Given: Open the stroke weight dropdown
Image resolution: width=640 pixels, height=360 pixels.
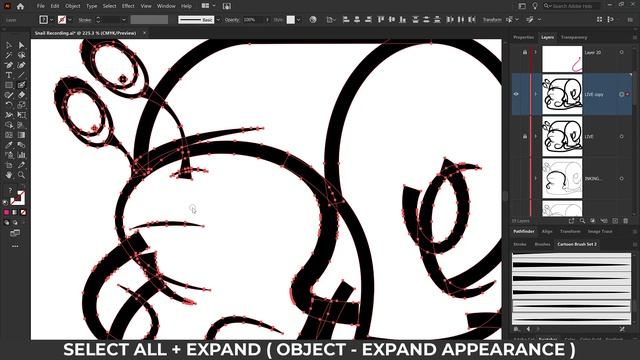Looking at the screenshot, I should click(x=124, y=20).
